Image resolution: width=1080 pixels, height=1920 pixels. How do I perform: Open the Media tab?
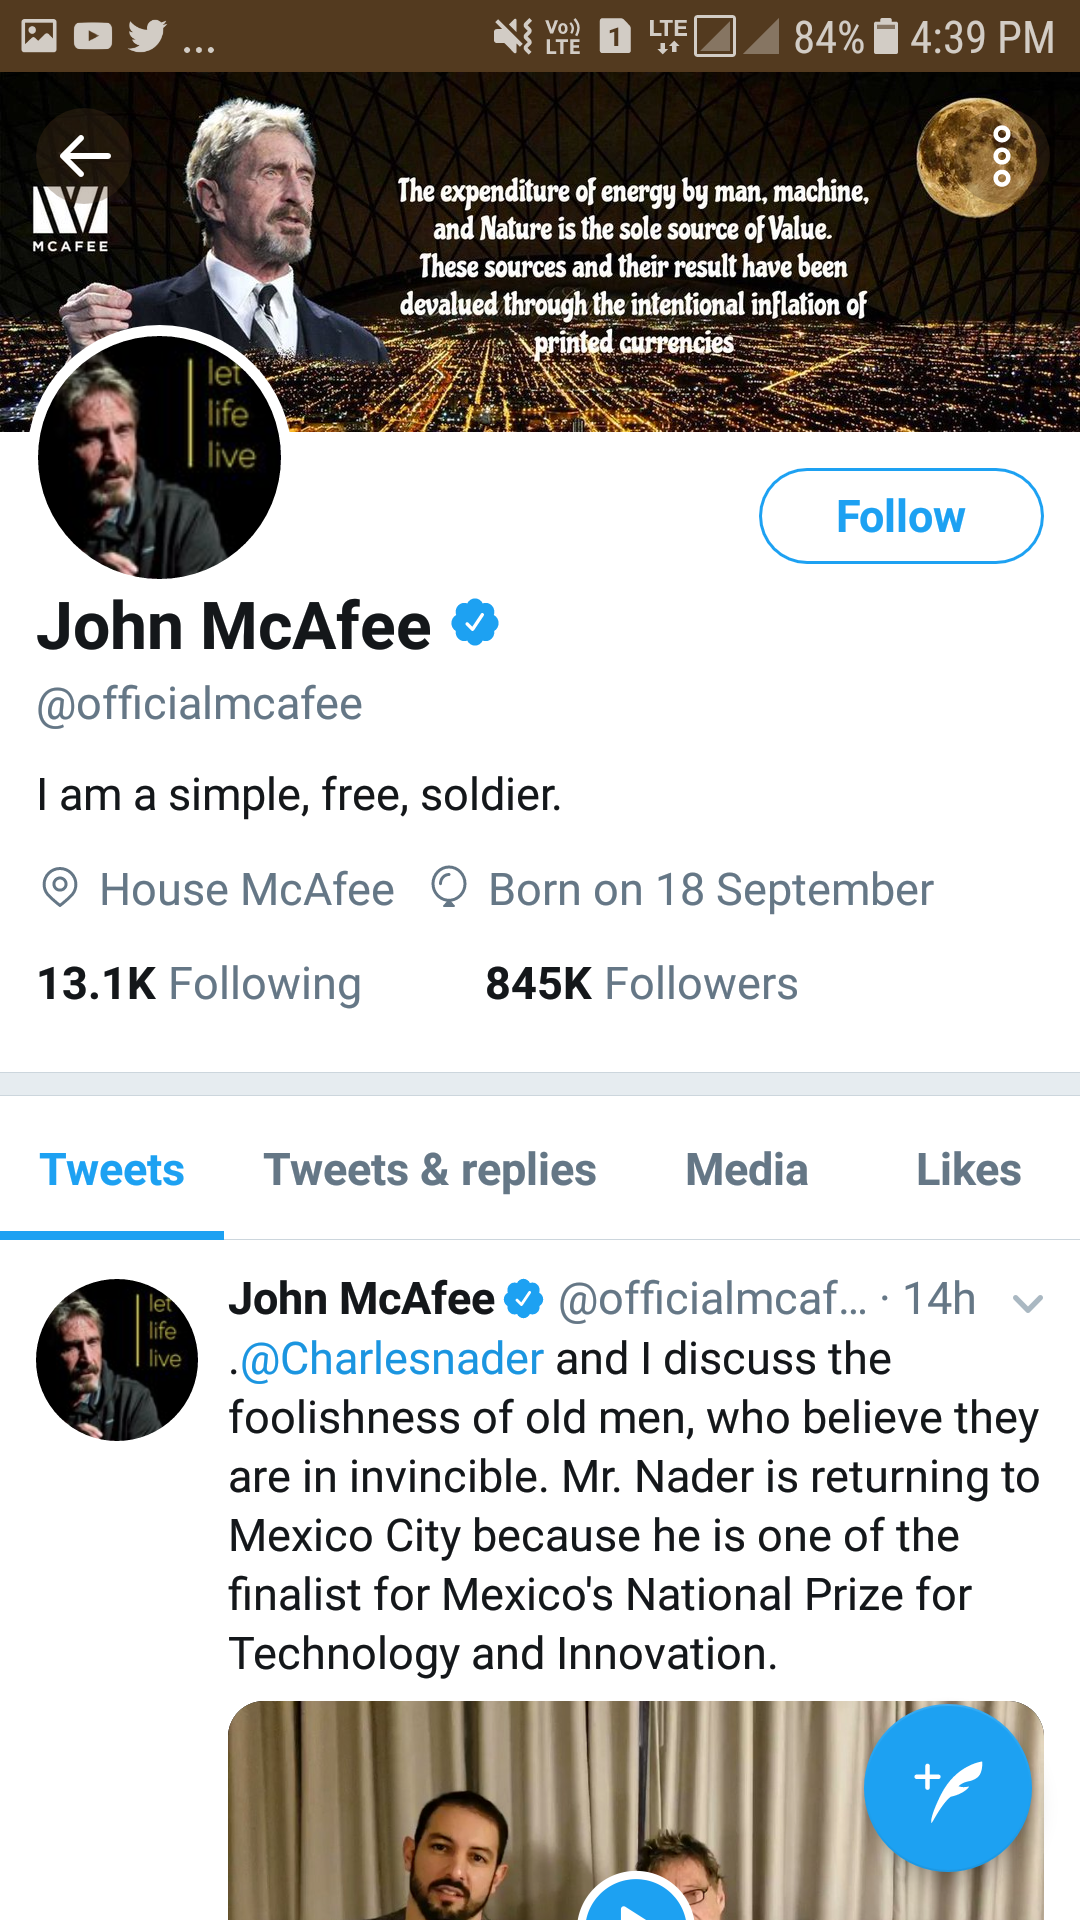[746, 1170]
